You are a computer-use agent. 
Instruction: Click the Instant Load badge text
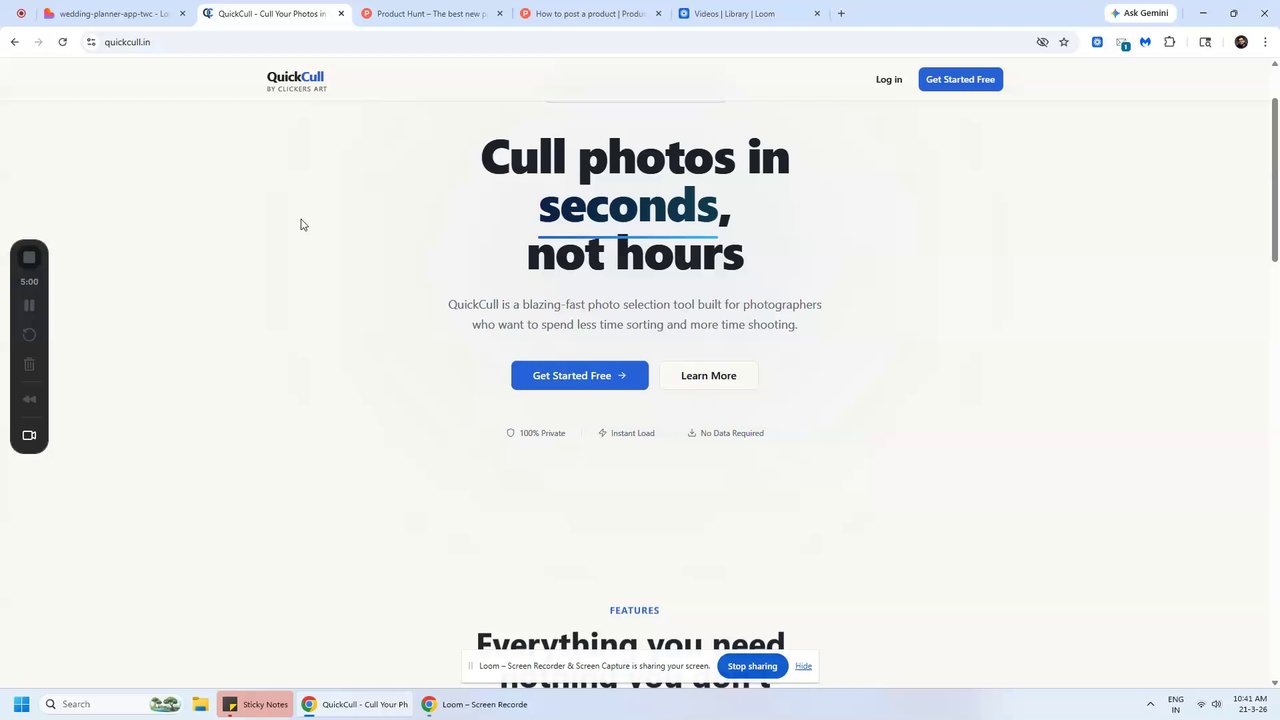633,433
